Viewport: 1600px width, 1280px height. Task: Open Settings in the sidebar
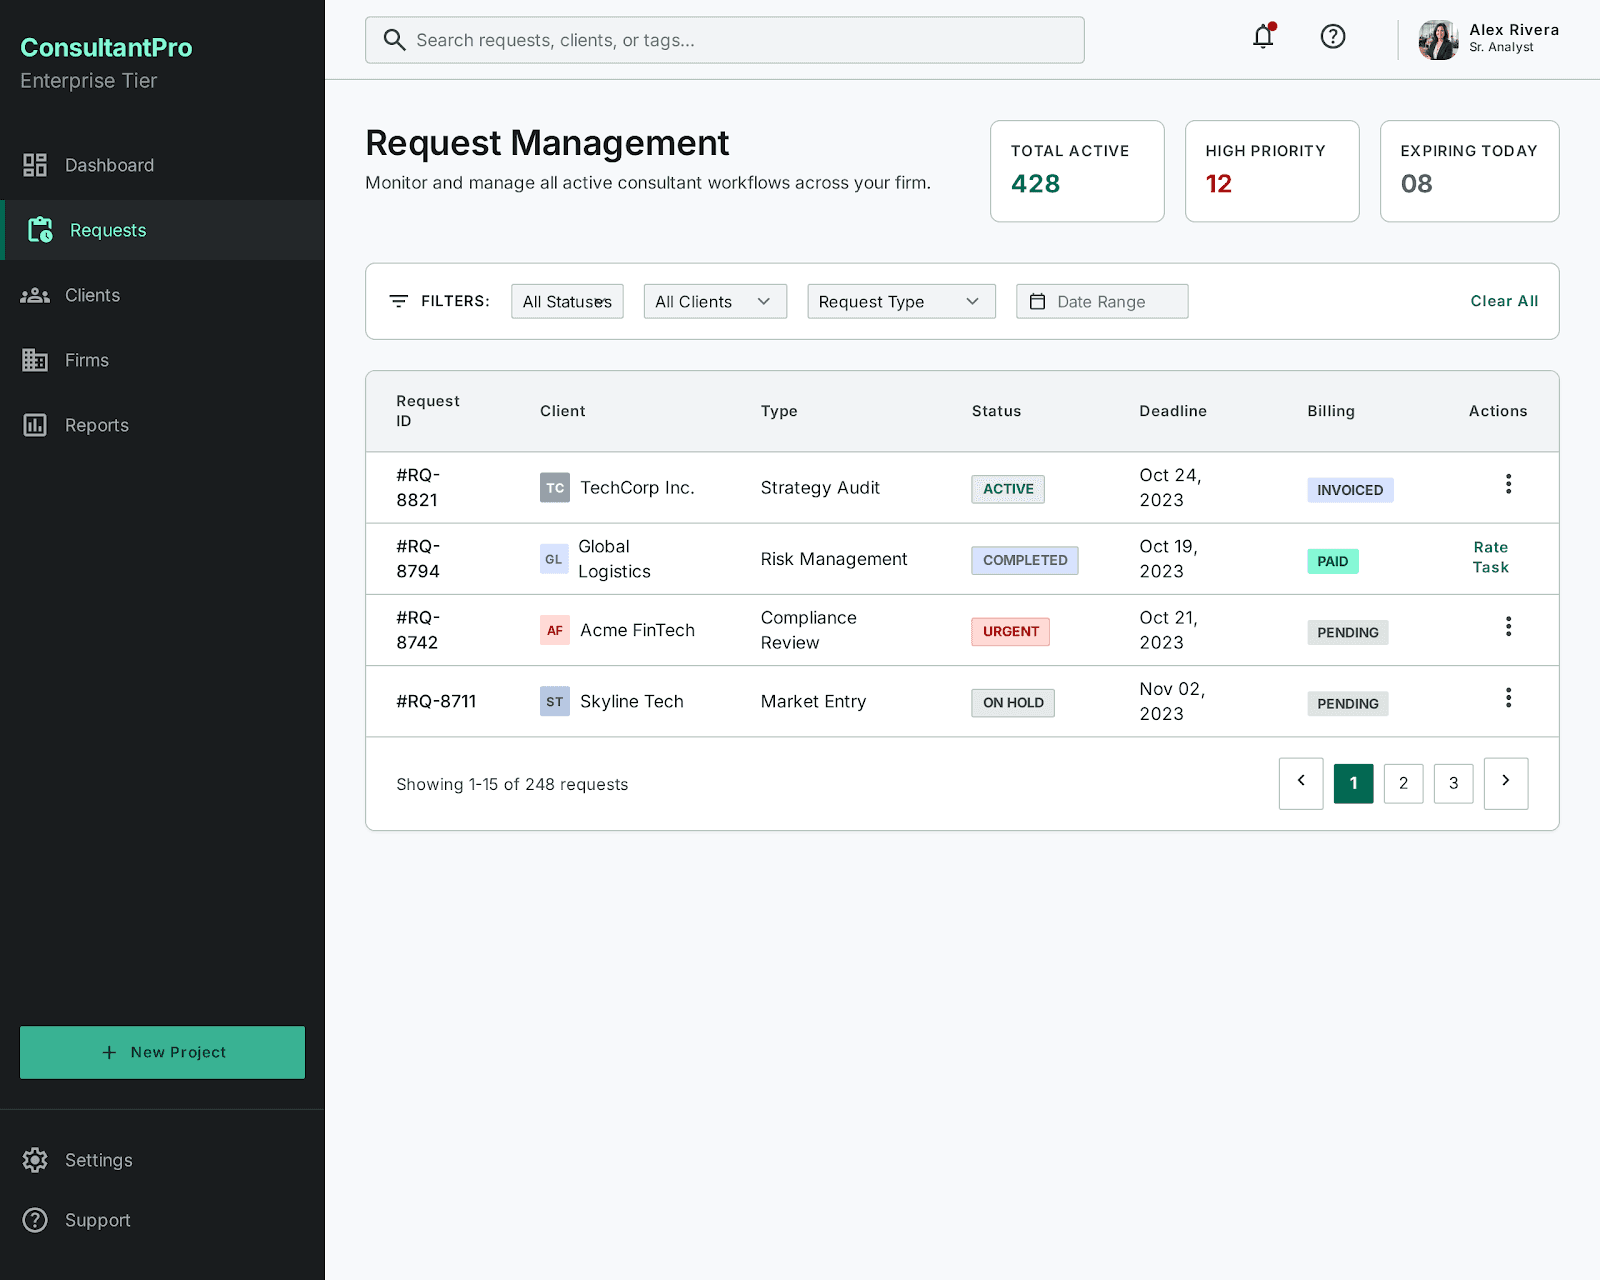click(162, 1160)
